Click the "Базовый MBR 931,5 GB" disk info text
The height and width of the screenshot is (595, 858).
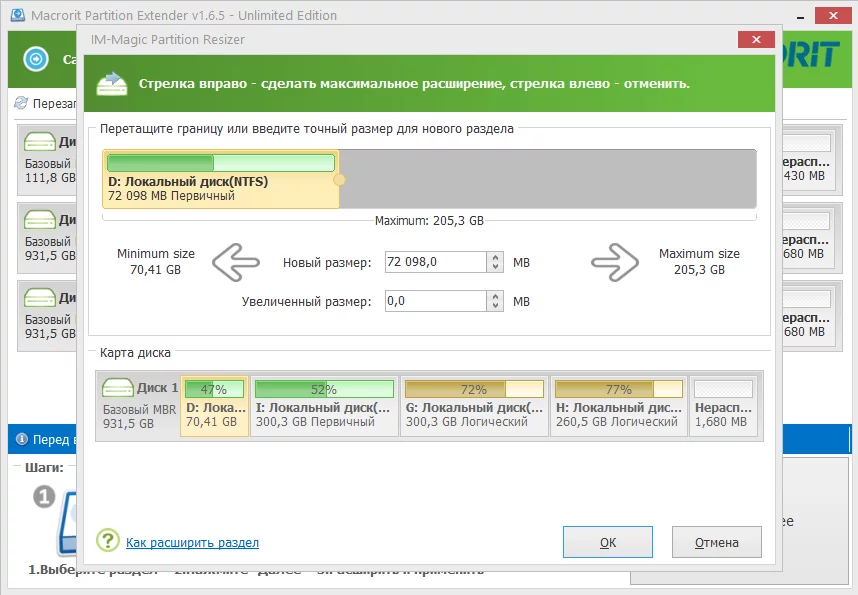(140, 417)
